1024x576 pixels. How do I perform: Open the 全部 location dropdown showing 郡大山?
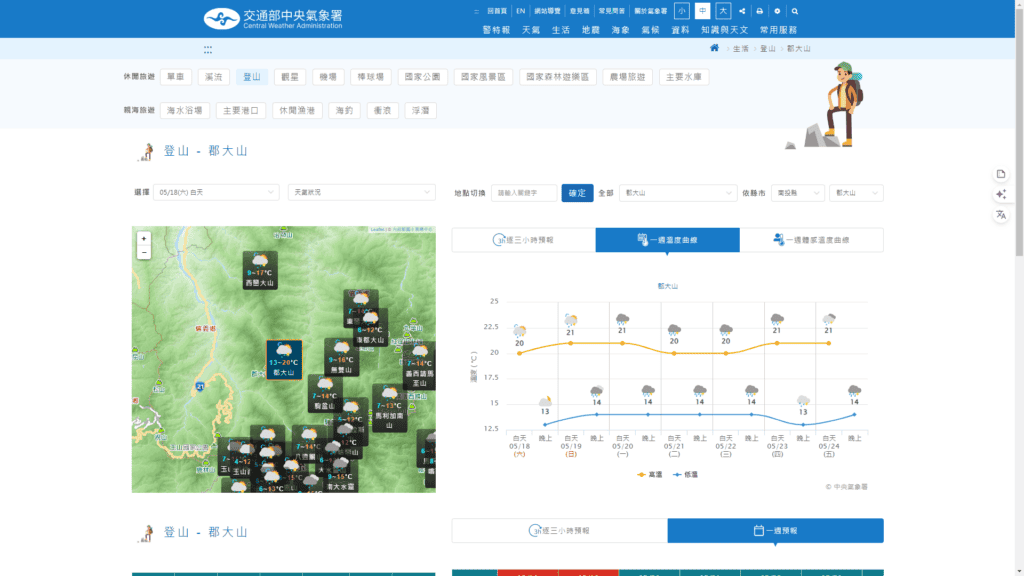coord(678,193)
